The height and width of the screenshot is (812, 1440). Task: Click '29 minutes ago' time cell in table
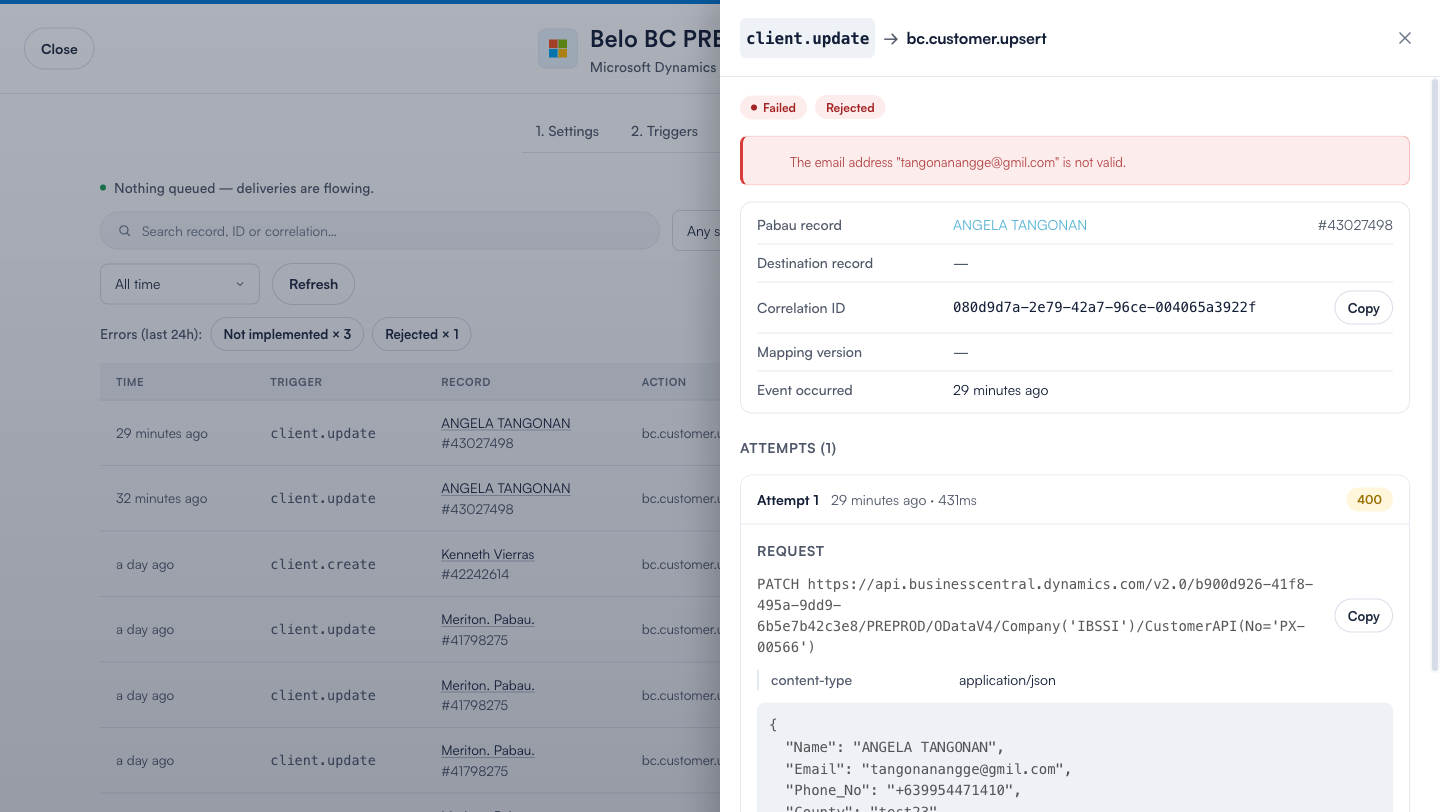[162, 433]
